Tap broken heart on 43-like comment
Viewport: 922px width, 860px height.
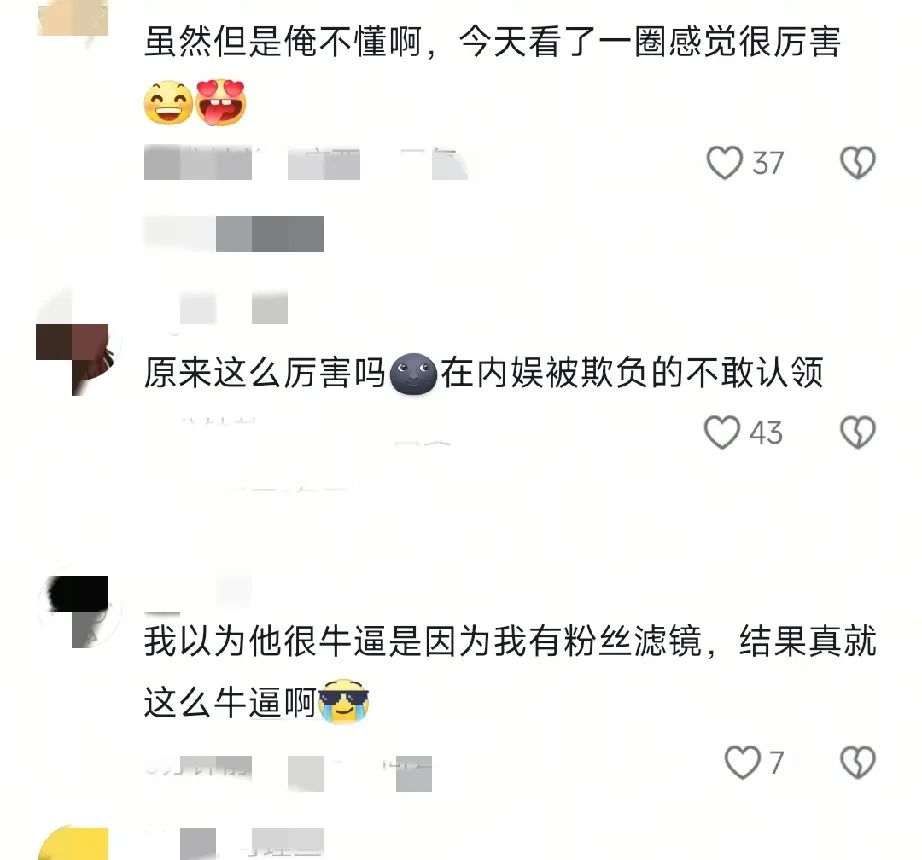pos(858,432)
